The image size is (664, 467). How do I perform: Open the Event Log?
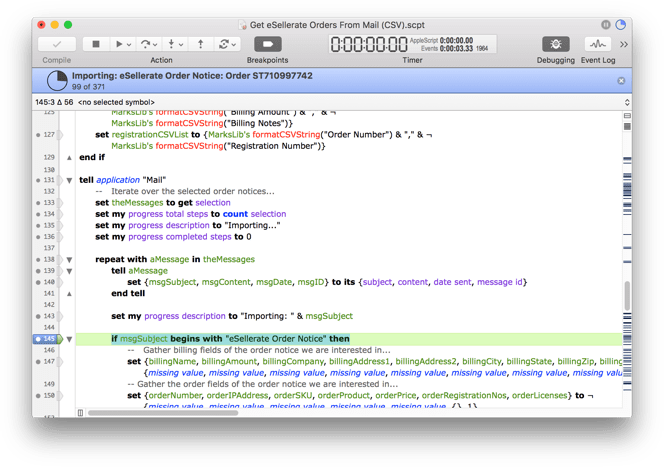click(x=598, y=44)
